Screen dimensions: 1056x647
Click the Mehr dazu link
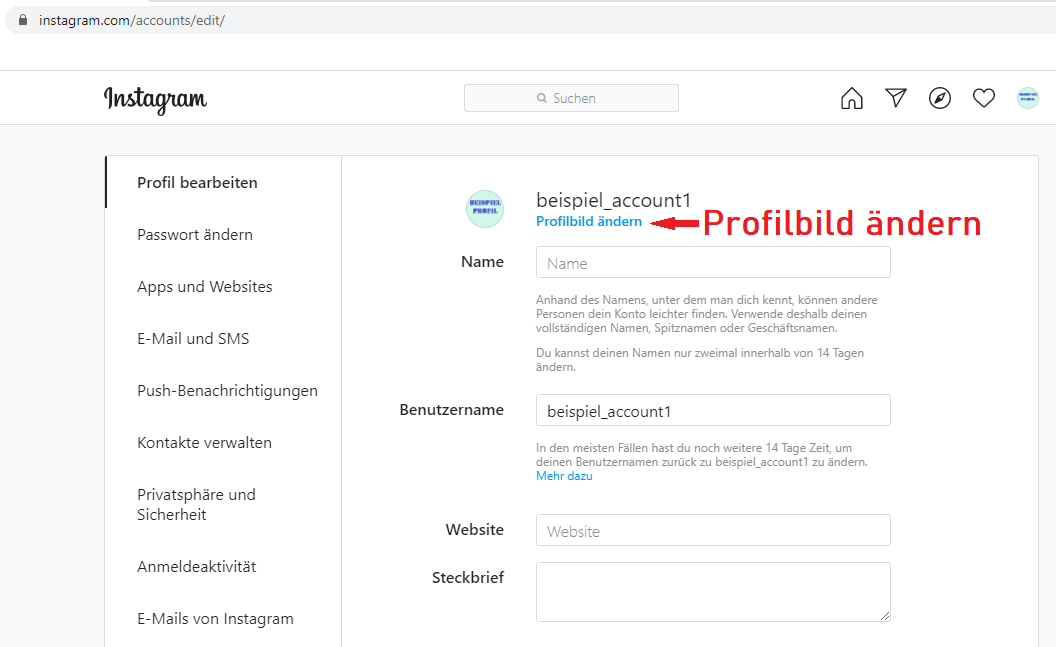[564, 476]
